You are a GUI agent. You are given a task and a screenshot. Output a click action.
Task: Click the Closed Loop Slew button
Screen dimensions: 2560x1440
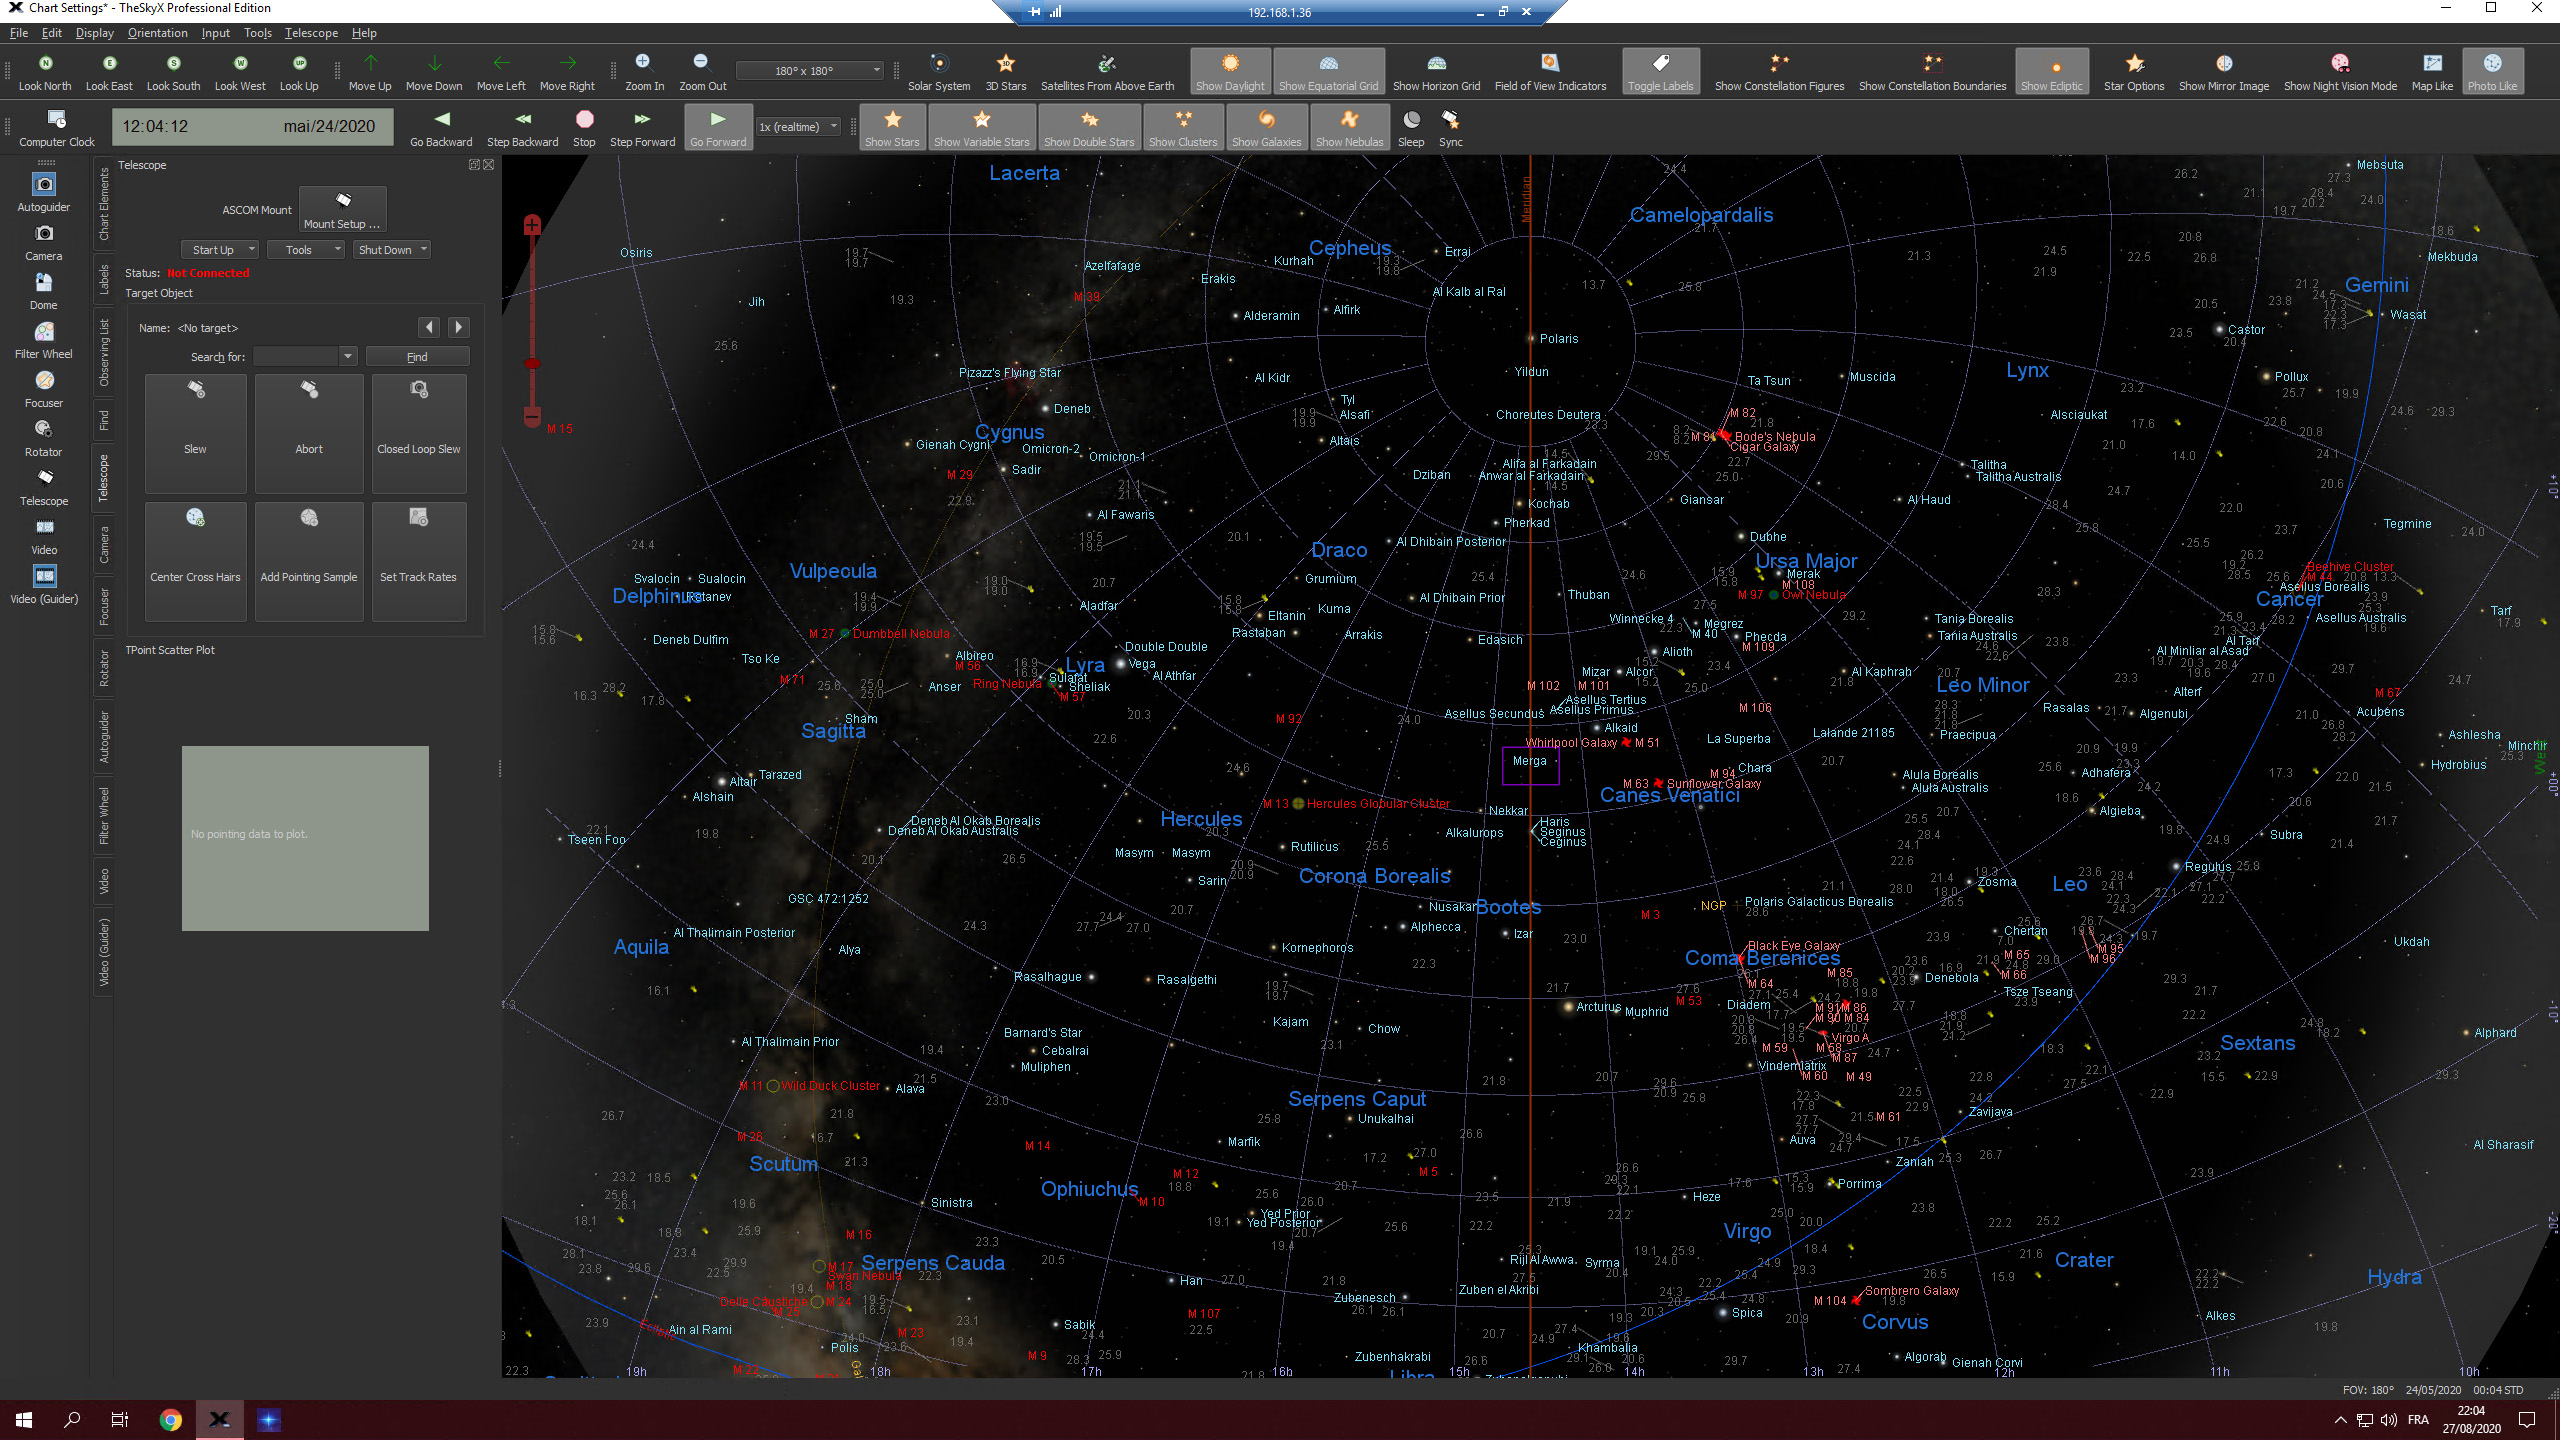pos(419,433)
